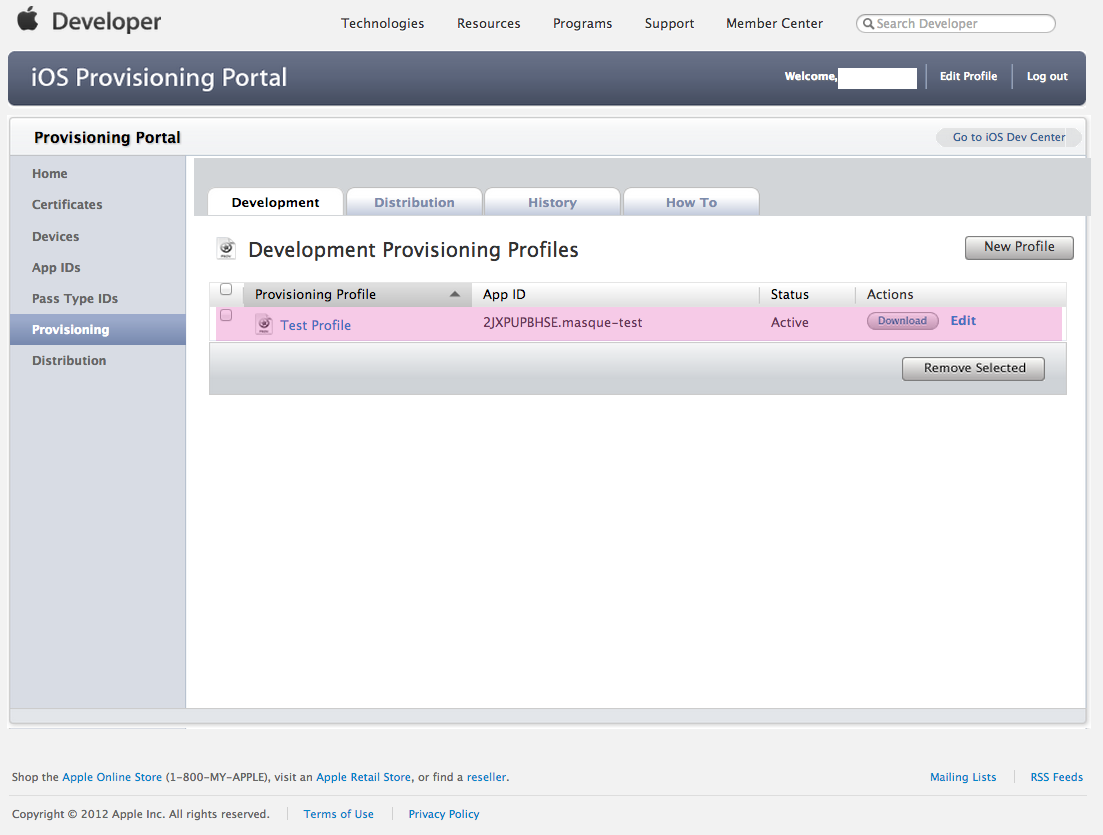Open the Apple Online Store link
Screen dimensions: 1103x835
point(112,777)
